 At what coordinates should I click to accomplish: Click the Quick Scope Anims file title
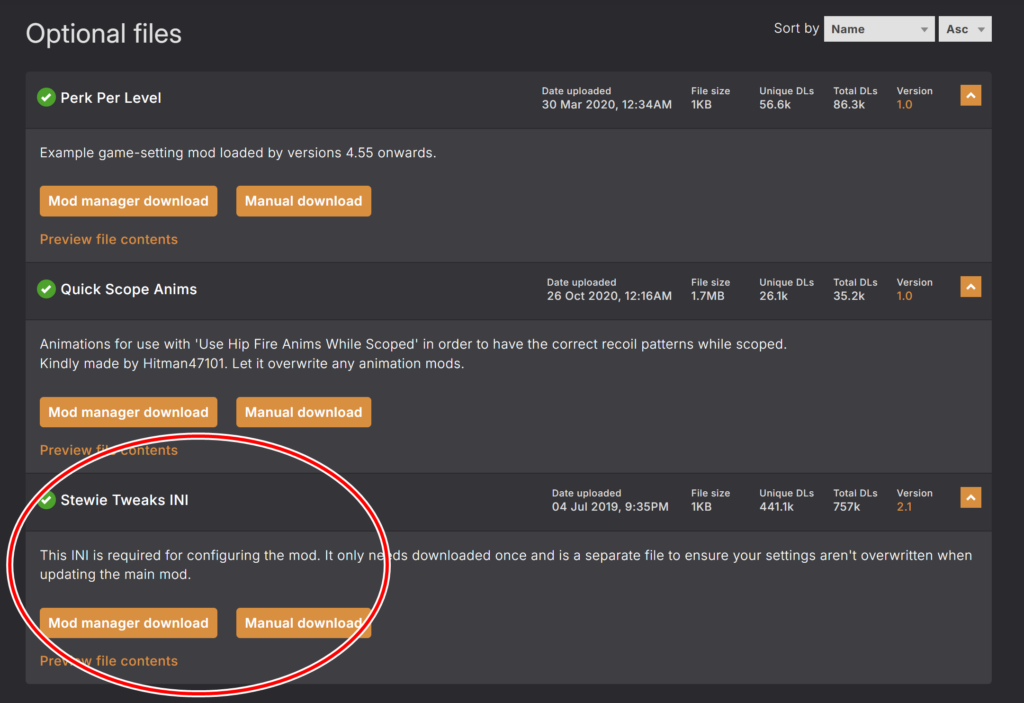tap(129, 289)
